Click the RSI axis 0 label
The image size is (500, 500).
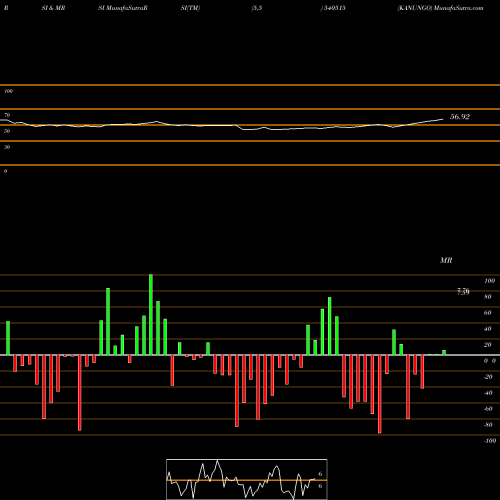[5, 171]
